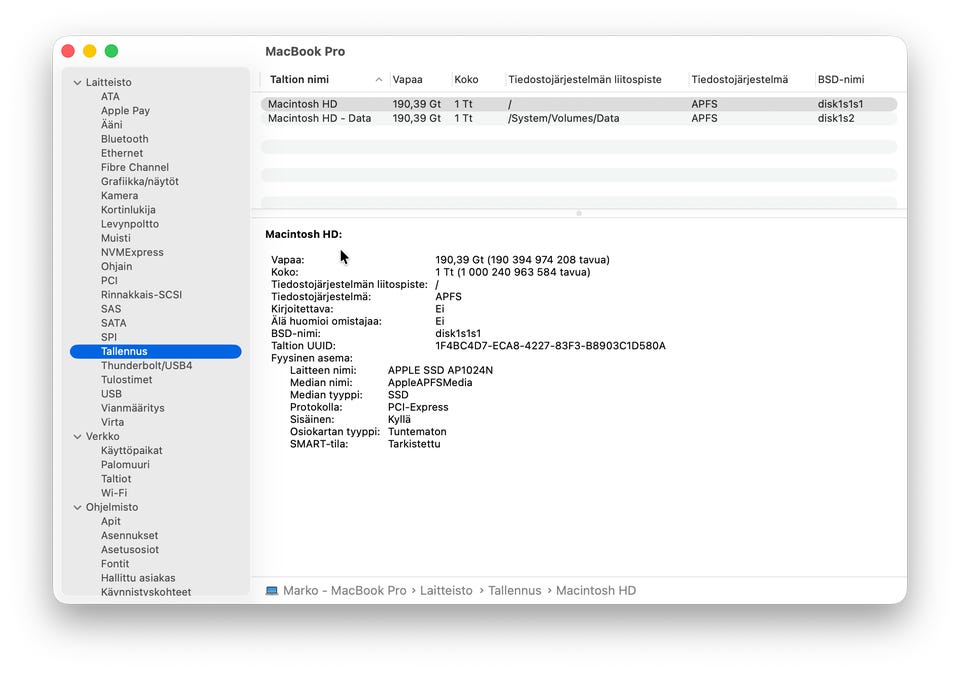960x674 pixels.
Task: Open SAS in sidebar
Action: point(111,309)
